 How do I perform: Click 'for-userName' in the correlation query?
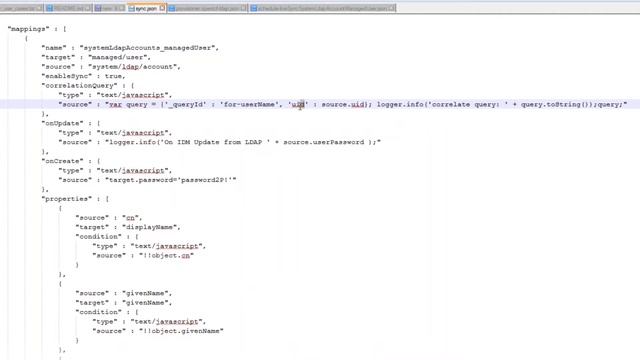click(249, 104)
